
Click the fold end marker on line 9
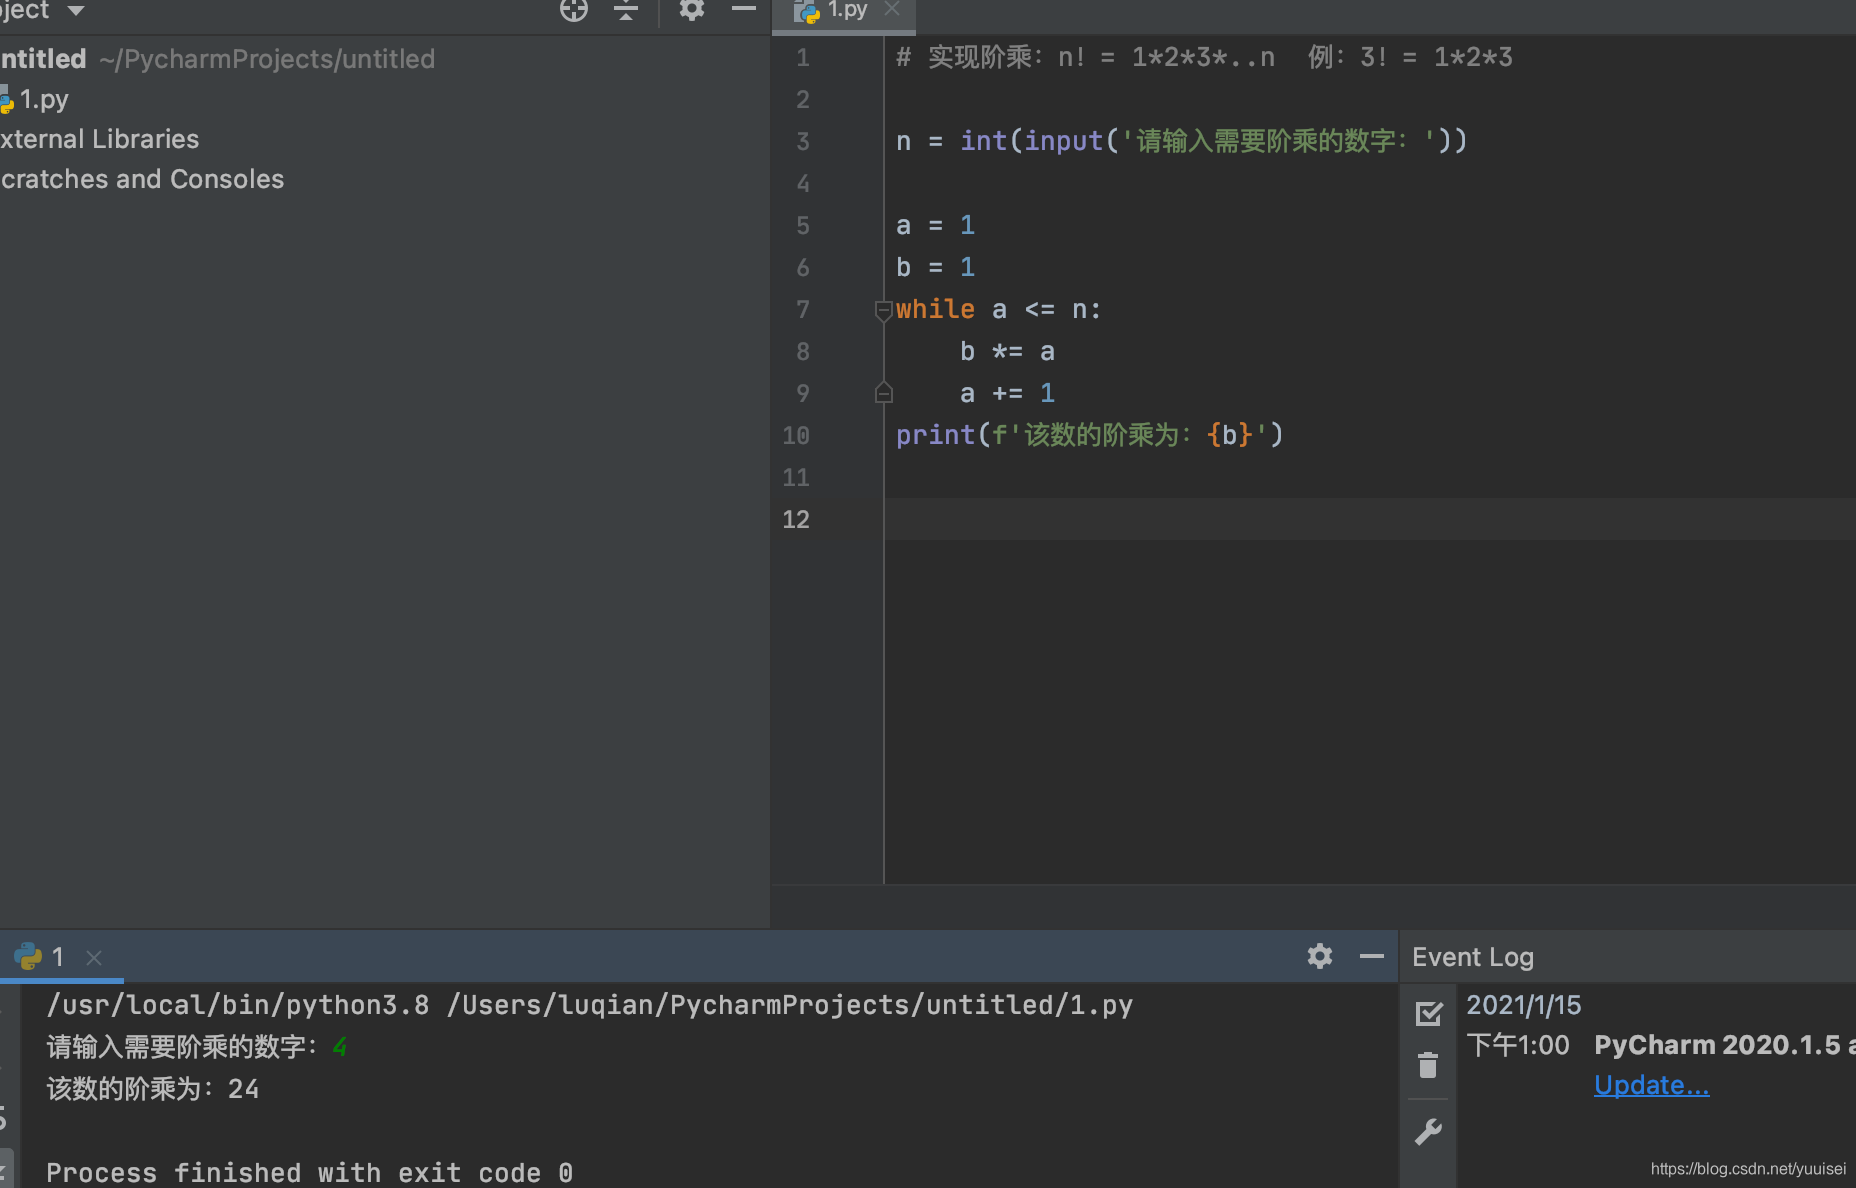tap(883, 393)
